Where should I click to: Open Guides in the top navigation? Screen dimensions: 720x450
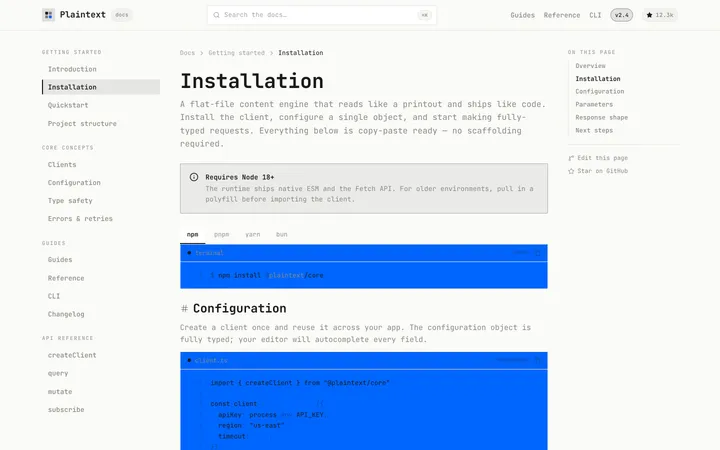(523, 15)
